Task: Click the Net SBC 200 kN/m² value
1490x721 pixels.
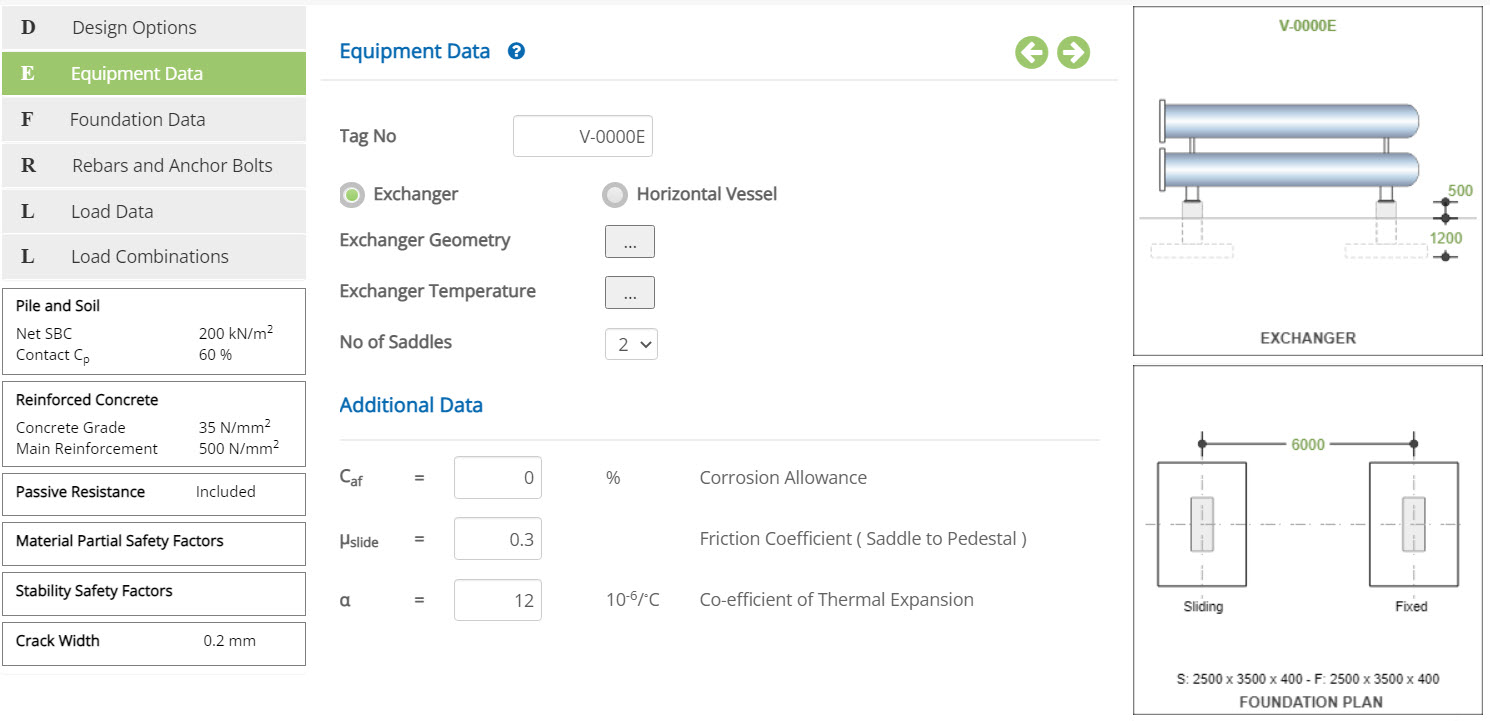Action: click(236, 333)
